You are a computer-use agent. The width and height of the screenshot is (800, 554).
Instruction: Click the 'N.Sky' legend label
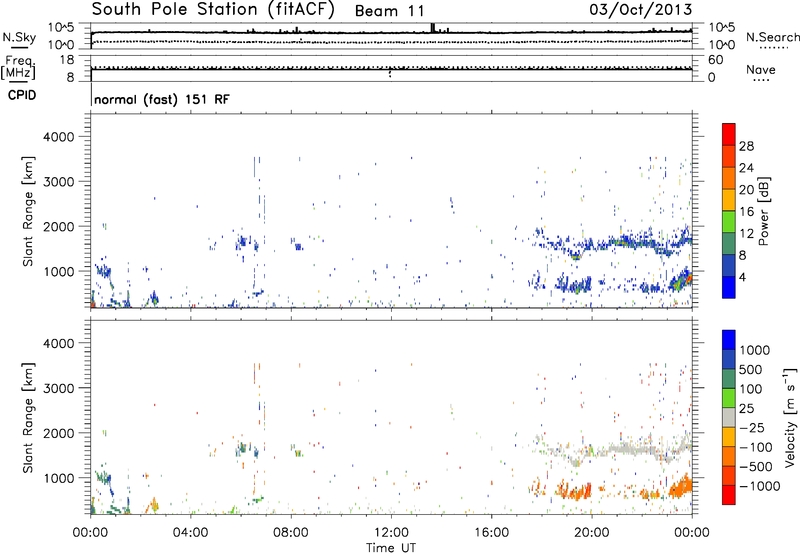[19, 37]
